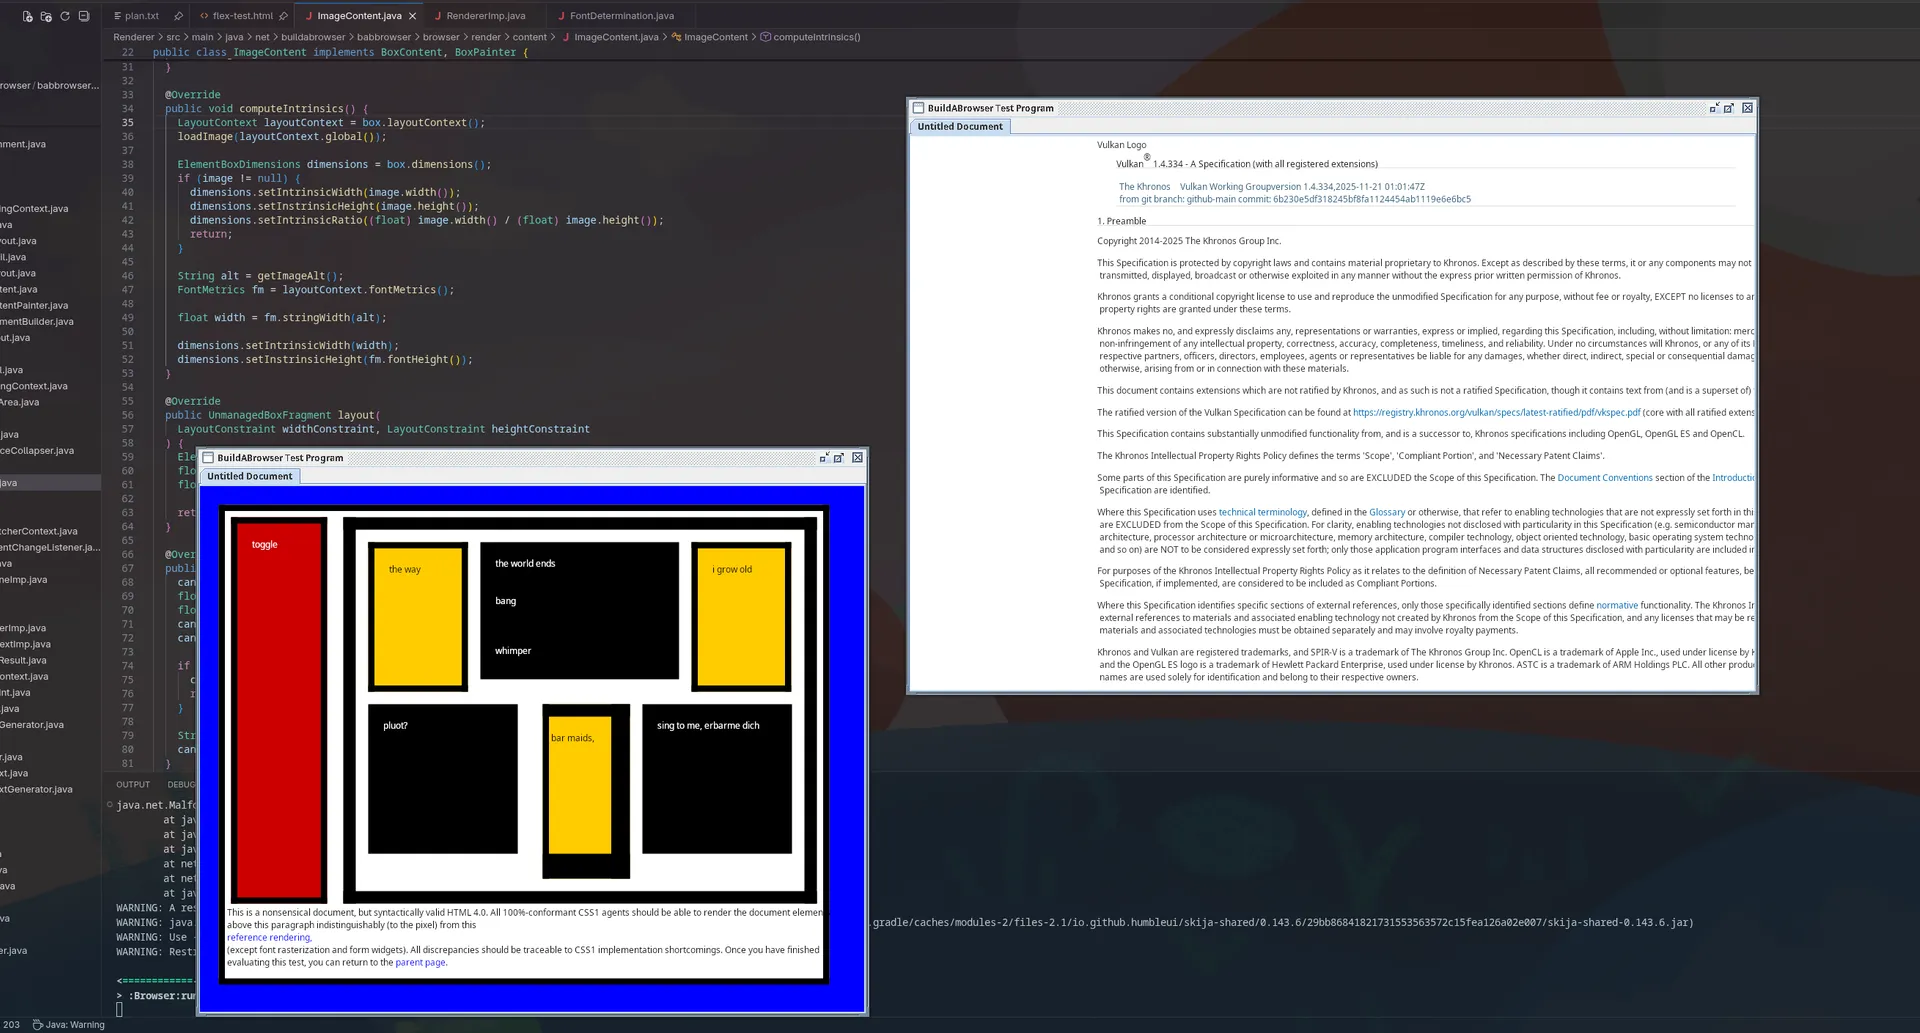Open the buildabrowser breadcrumb dropdown
Screen dimensions: 1920x1033
(x=311, y=37)
